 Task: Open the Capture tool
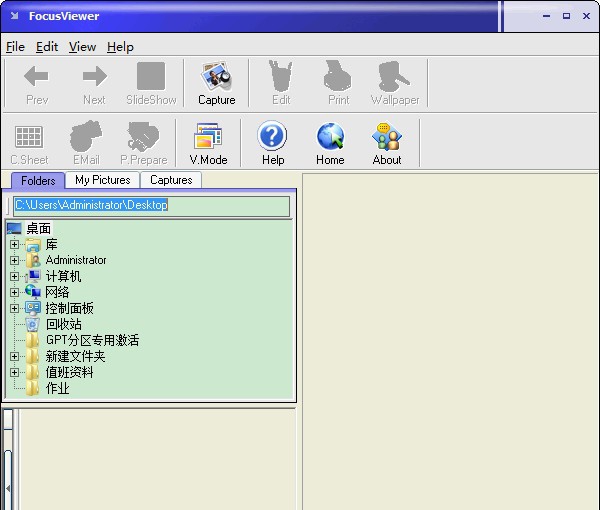[217, 76]
